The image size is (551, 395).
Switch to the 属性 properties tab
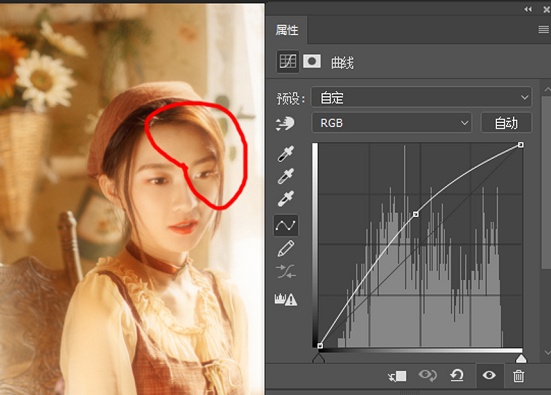click(x=287, y=30)
